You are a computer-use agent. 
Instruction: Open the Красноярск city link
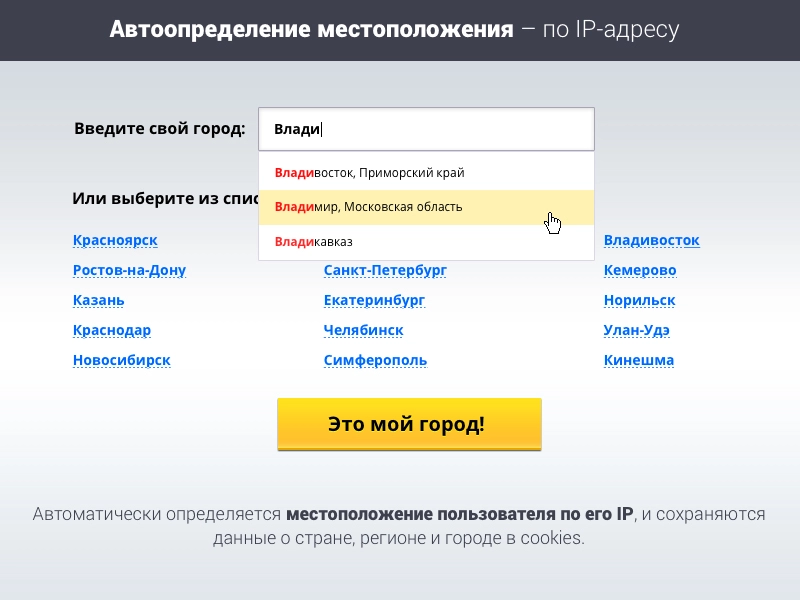(x=115, y=240)
